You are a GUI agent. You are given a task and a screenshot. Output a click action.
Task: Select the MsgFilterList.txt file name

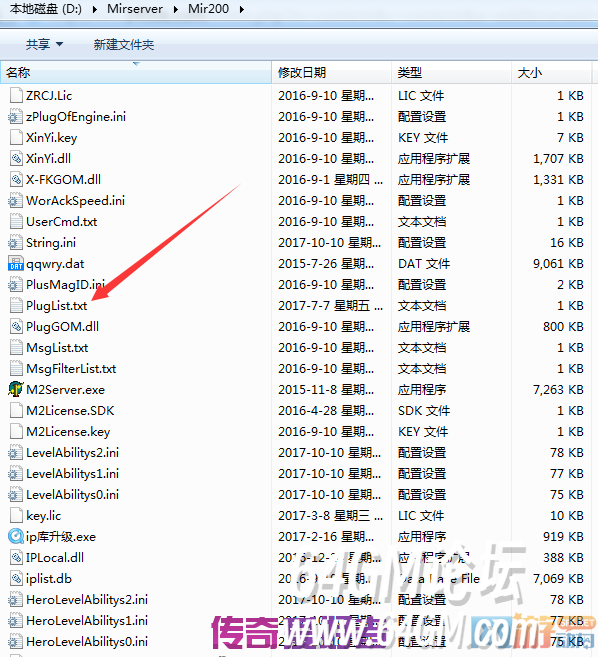[x=71, y=369]
